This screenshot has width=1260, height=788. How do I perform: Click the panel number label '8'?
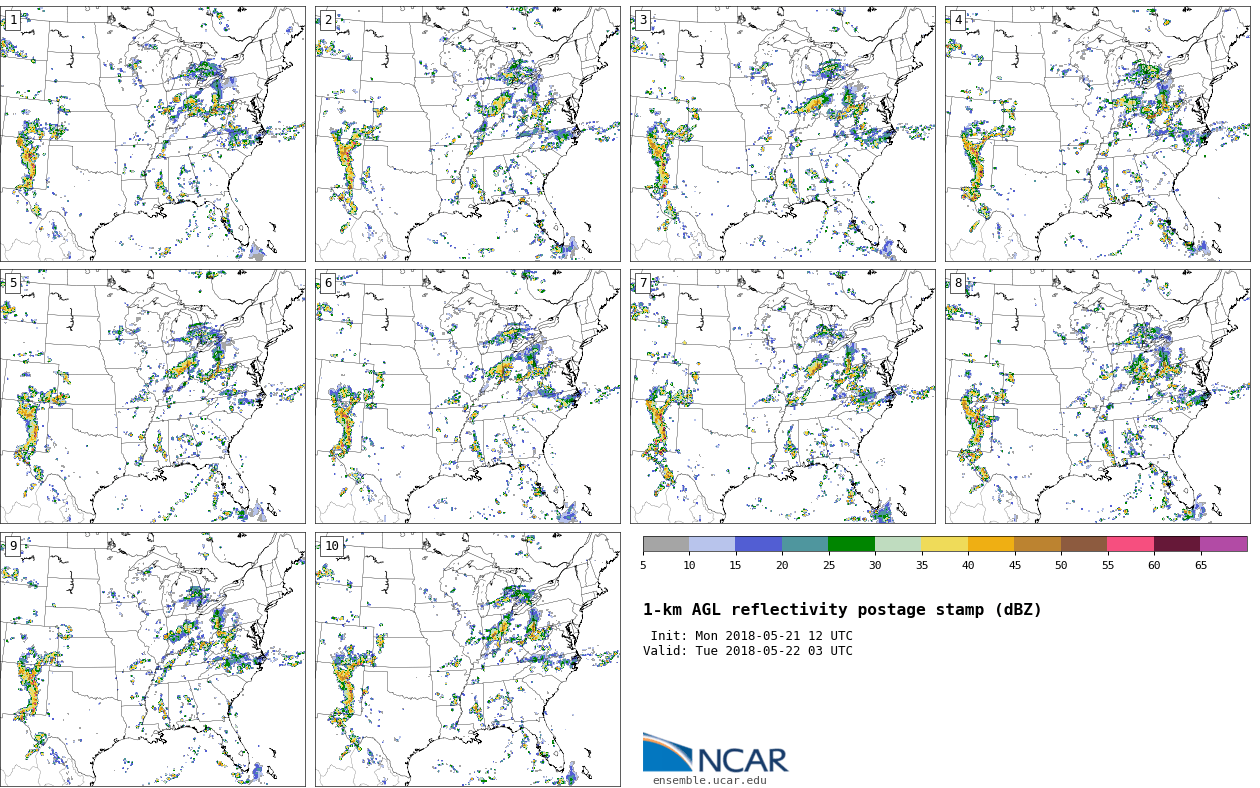(958, 283)
